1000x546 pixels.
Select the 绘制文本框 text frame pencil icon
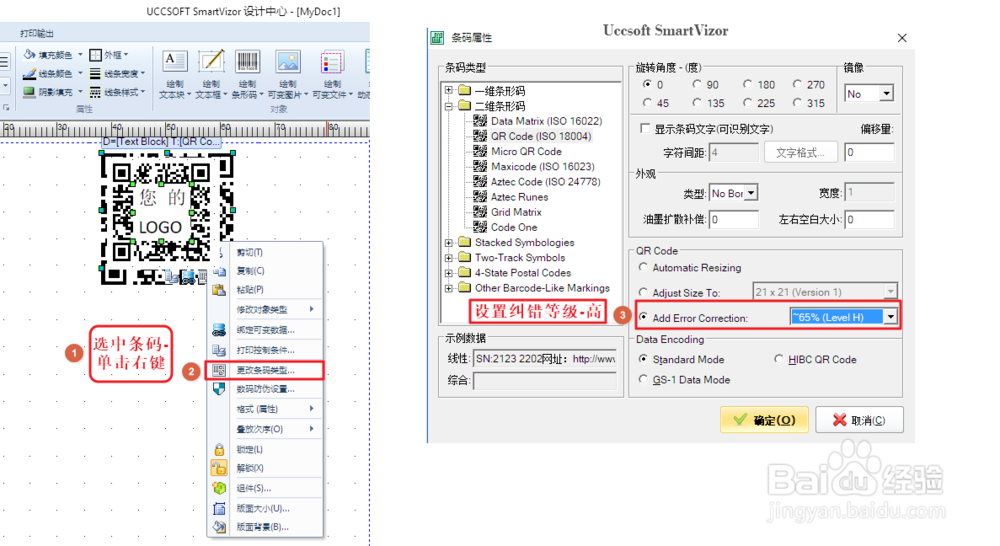coord(211,62)
